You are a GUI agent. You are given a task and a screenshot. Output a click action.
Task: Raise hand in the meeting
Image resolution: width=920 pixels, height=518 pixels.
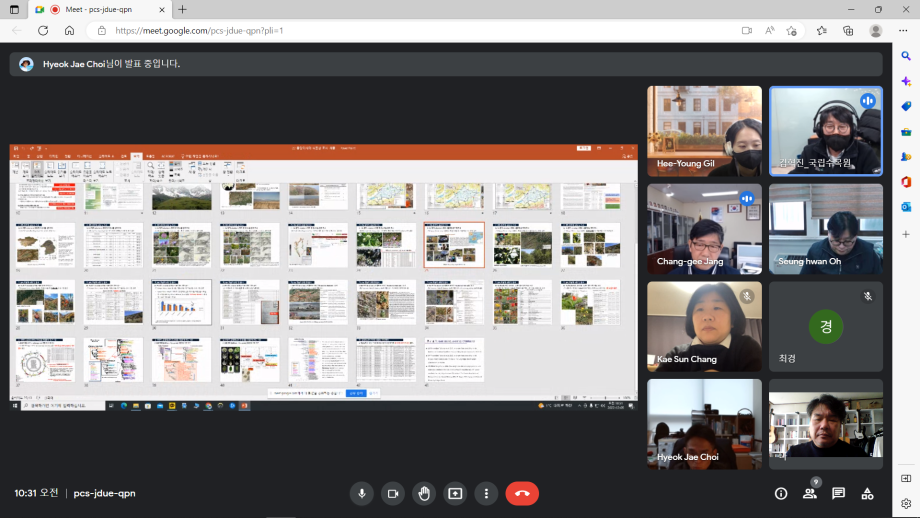[x=424, y=493]
